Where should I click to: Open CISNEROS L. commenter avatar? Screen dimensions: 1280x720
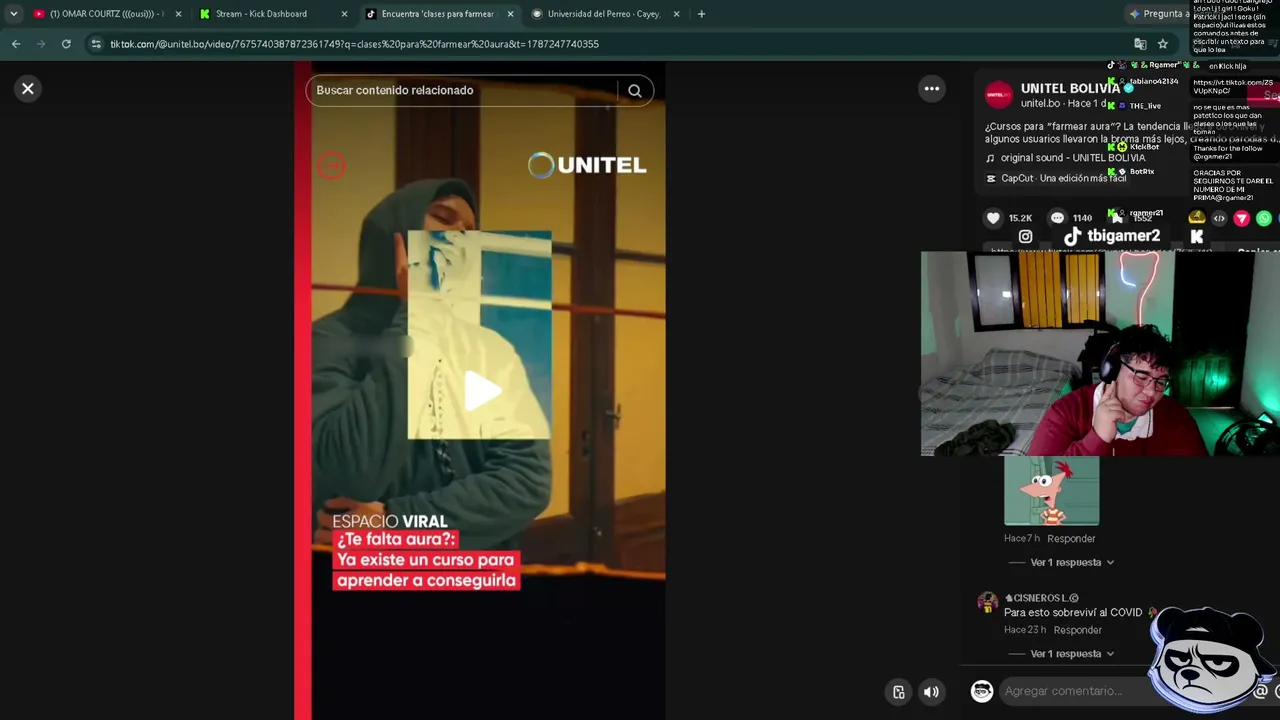click(x=988, y=602)
